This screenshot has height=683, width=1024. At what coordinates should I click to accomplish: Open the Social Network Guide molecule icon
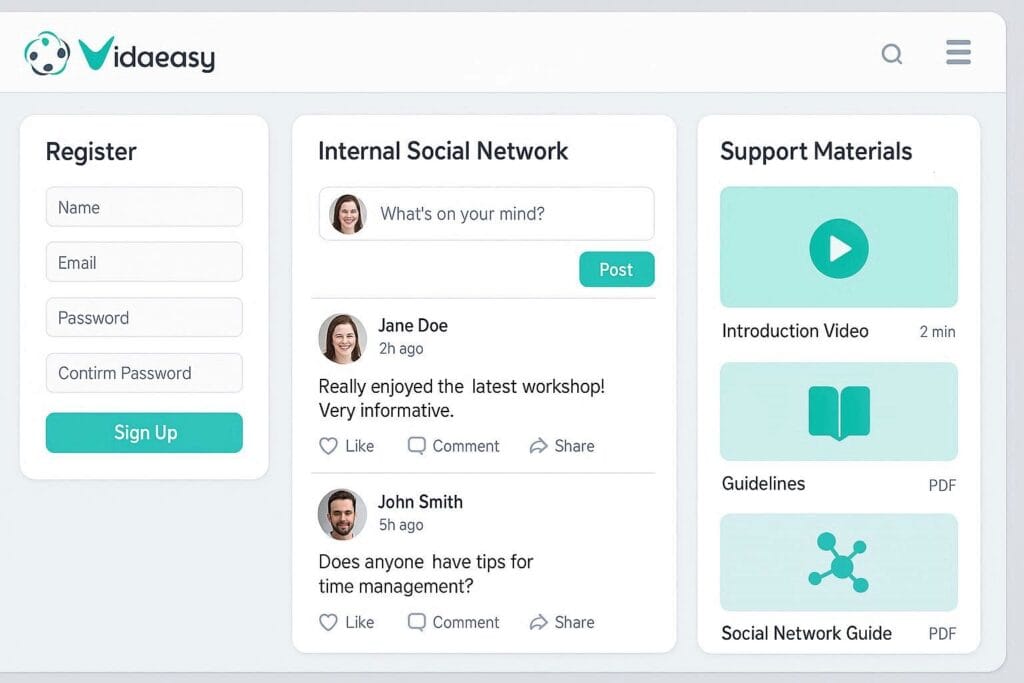[838, 563]
